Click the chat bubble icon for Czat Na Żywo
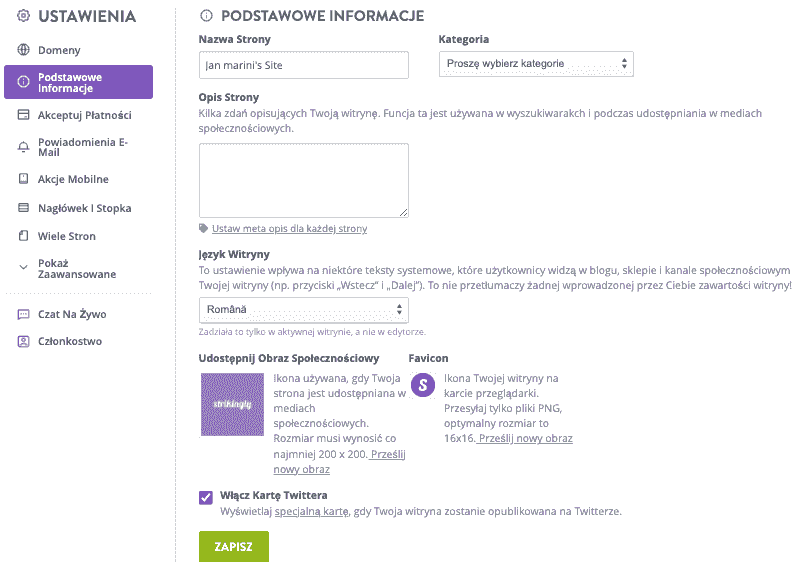This screenshot has width=808, height=562. [23, 314]
